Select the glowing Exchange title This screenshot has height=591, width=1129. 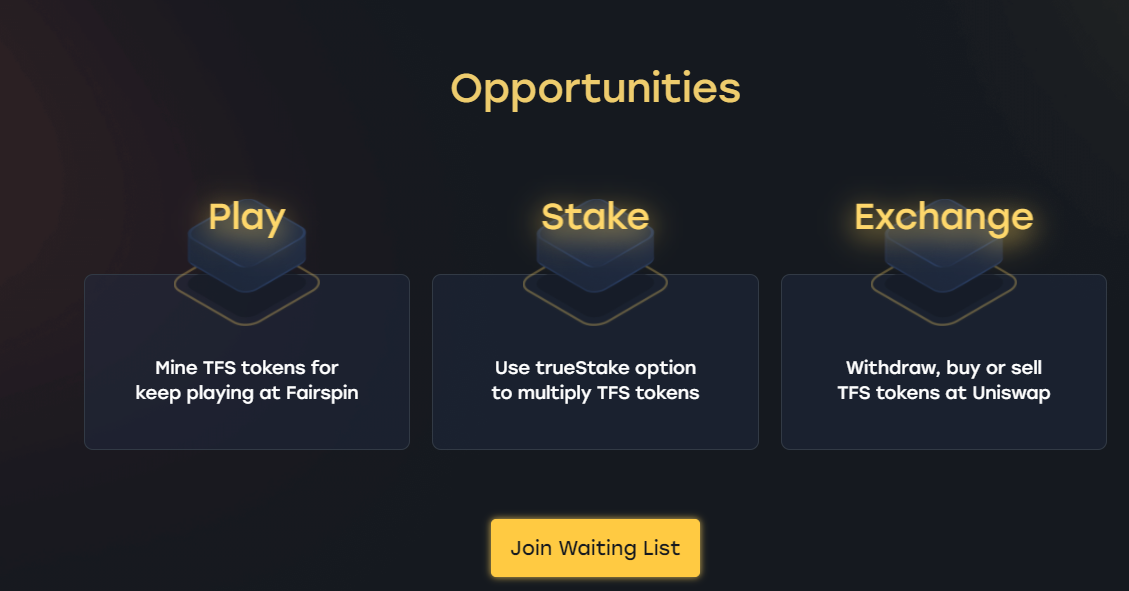tap(943, 217)
